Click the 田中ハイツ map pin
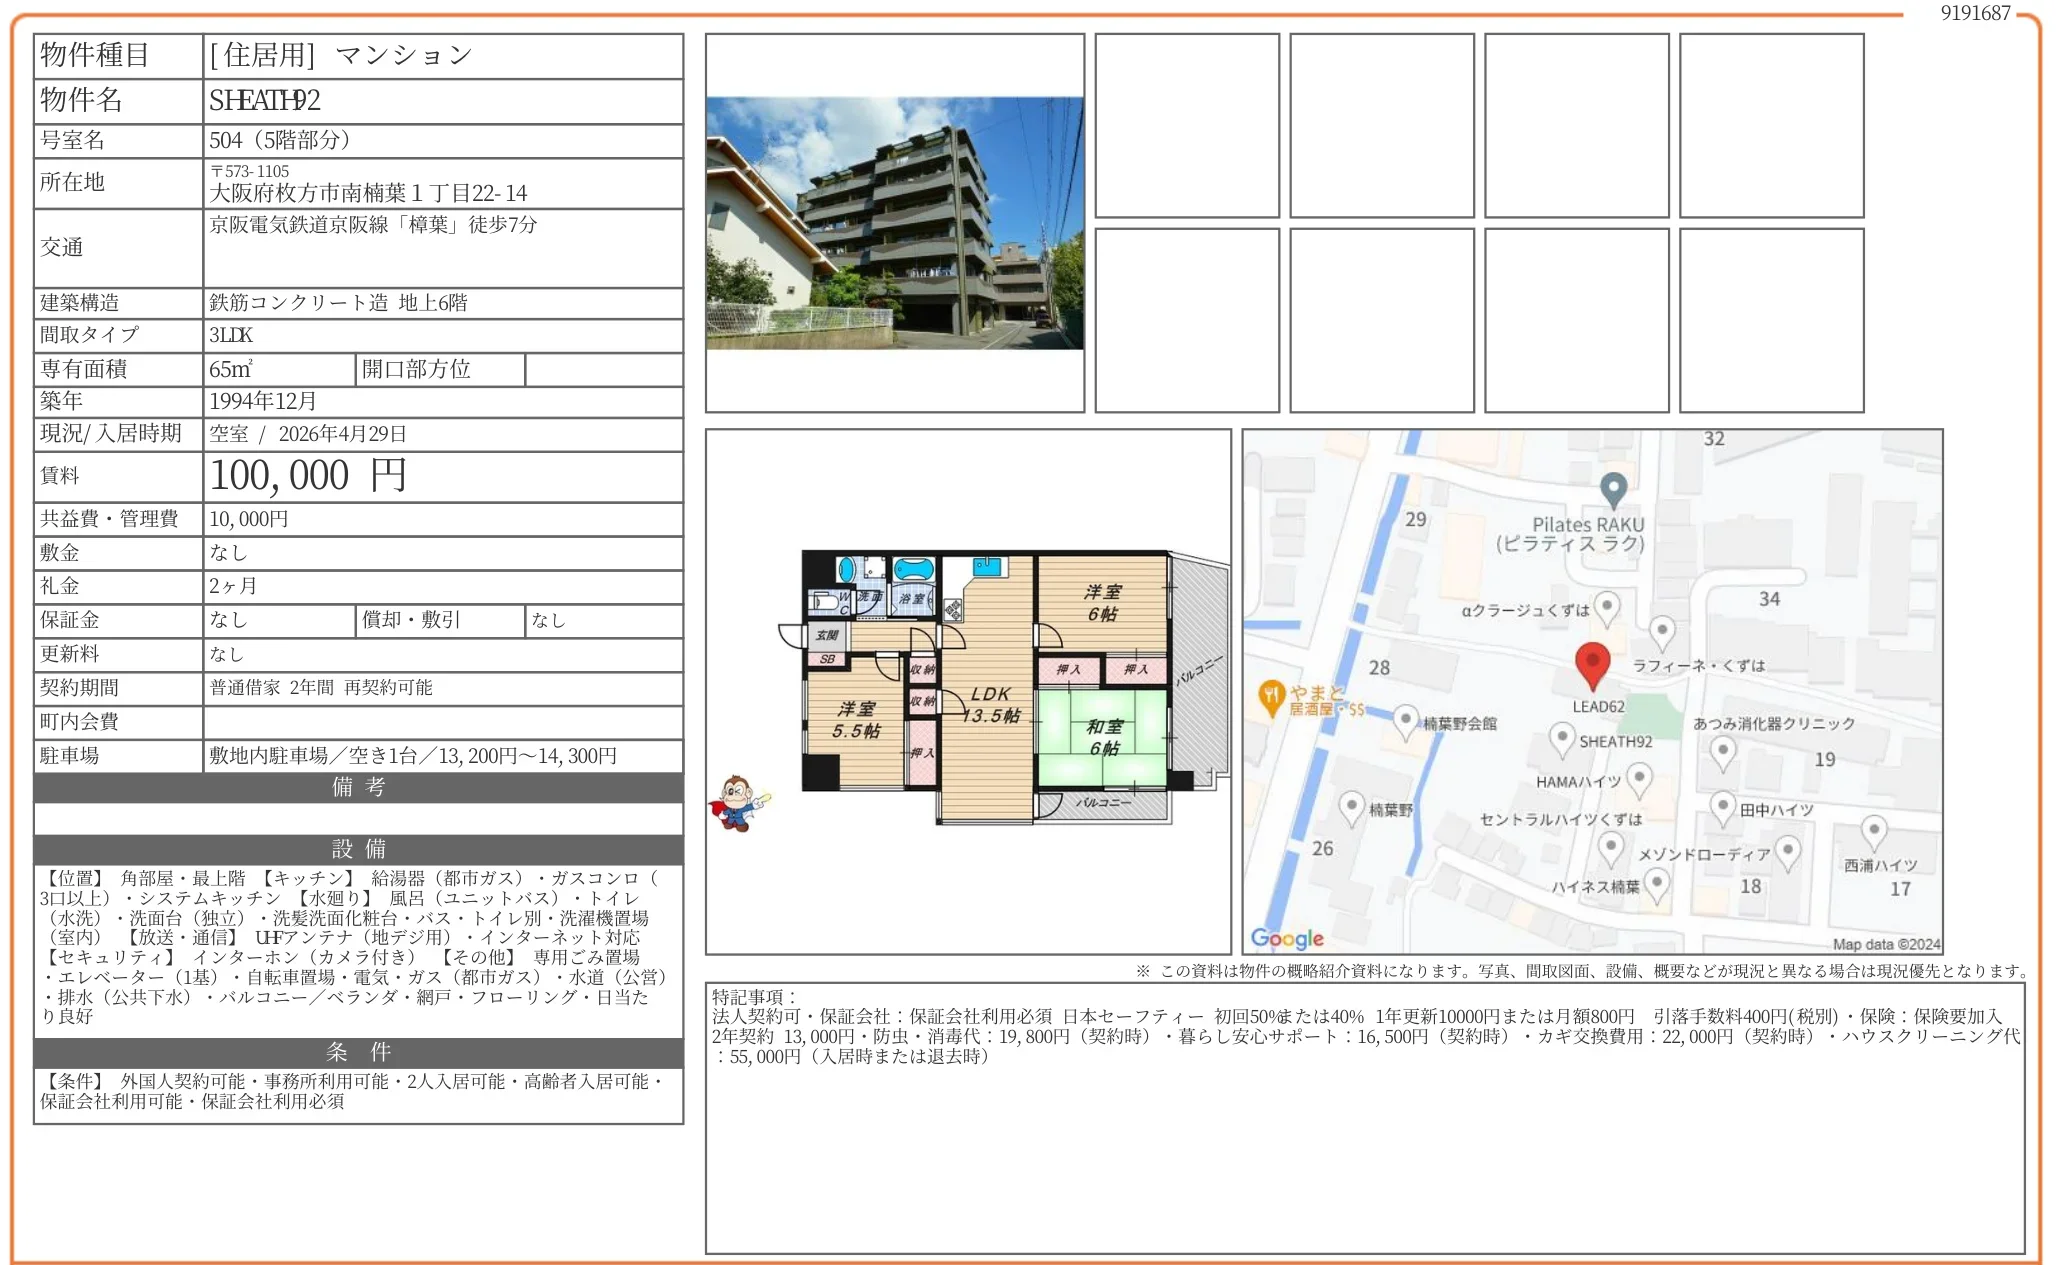2056x1265 pixels. (x=1722, y=806)
